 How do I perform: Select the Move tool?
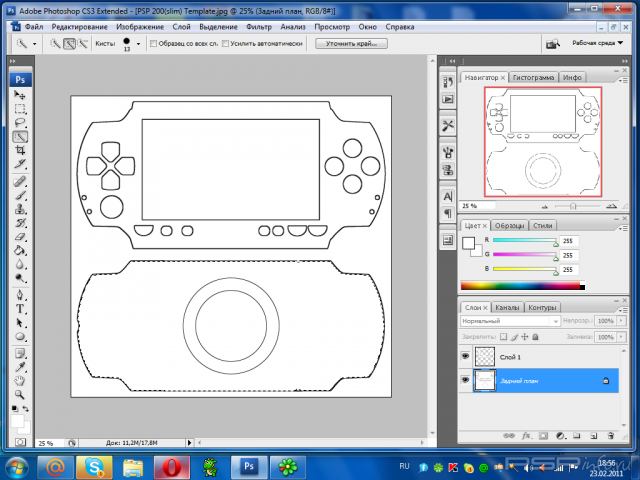pyautogui.click(x=20, y=94)
